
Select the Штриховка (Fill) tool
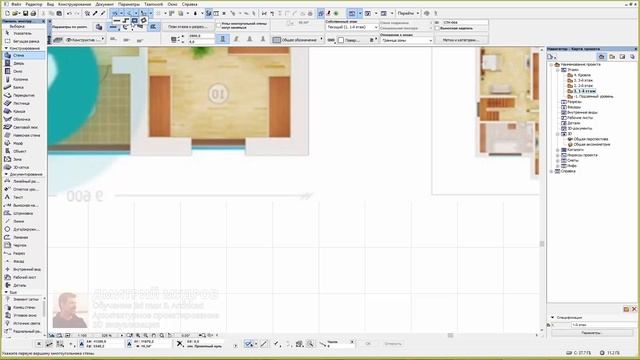[23, 213]
